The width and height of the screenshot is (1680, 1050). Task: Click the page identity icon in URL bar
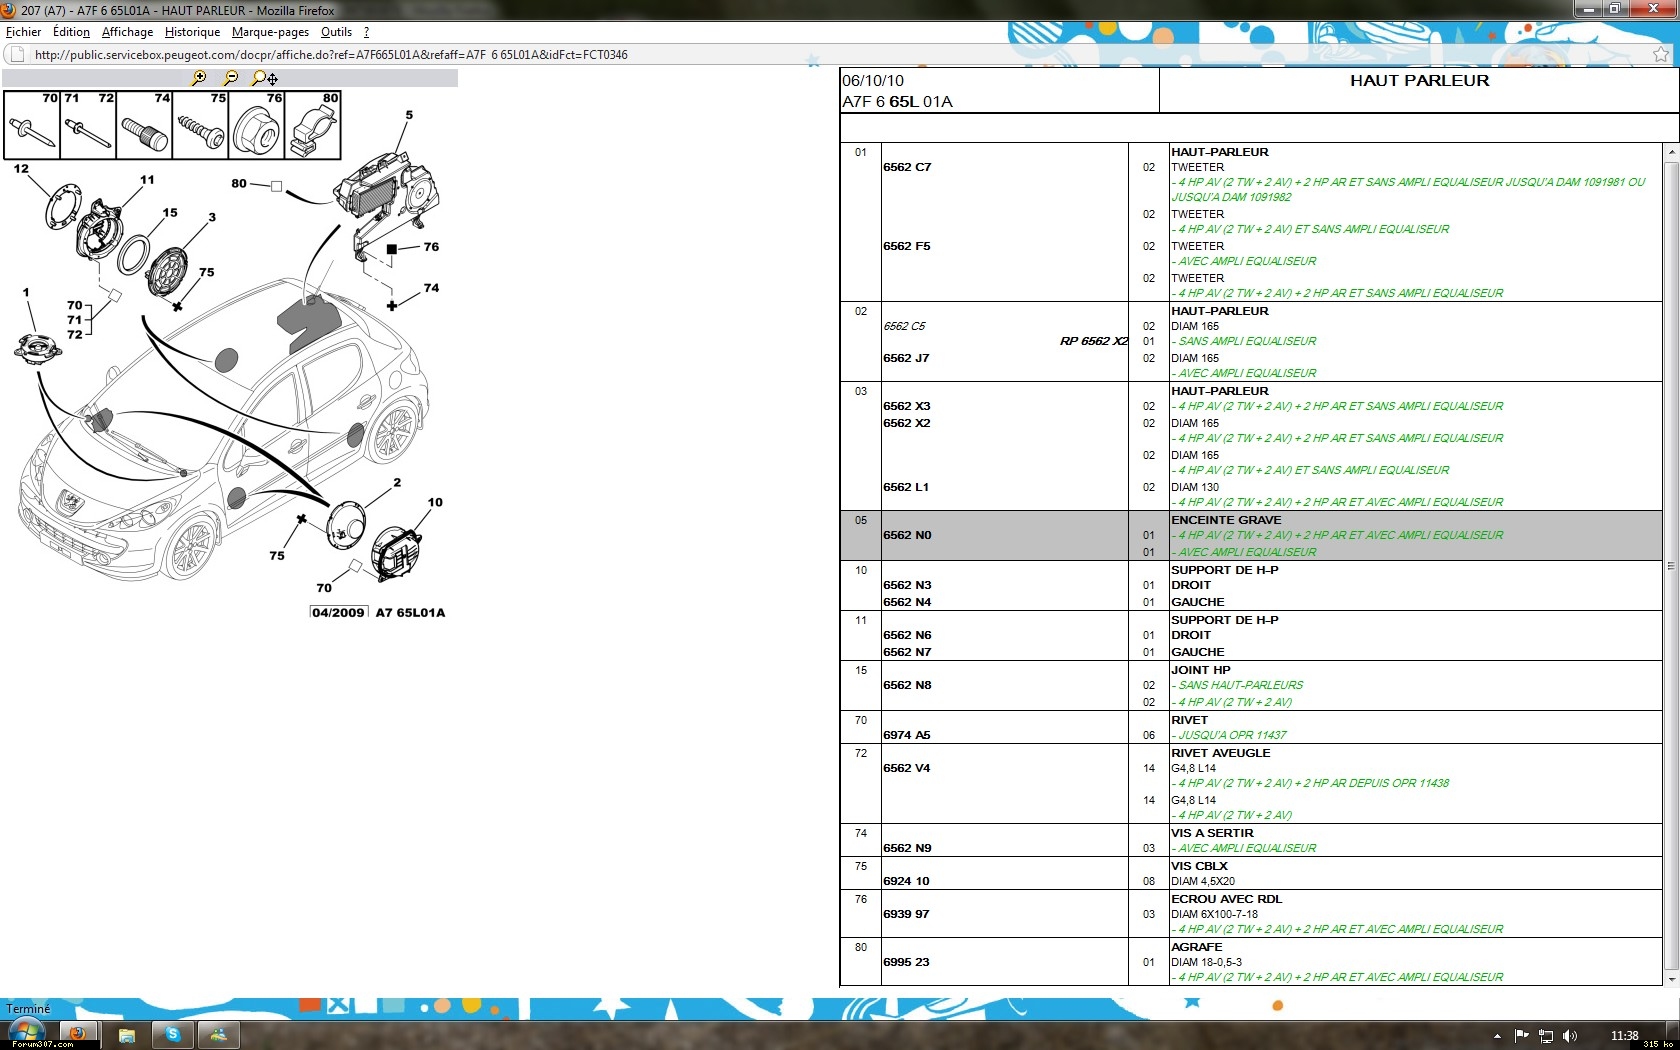pos(16,55)
